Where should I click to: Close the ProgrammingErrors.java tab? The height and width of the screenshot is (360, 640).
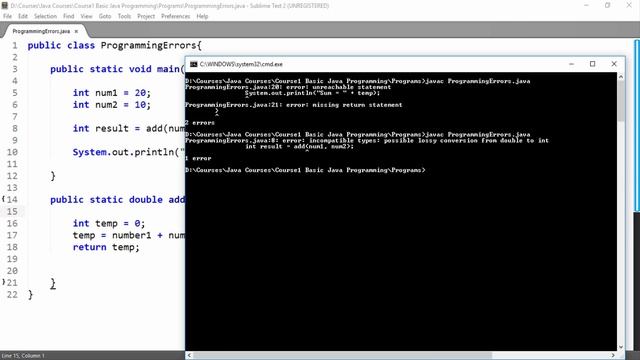pos(76,31)
